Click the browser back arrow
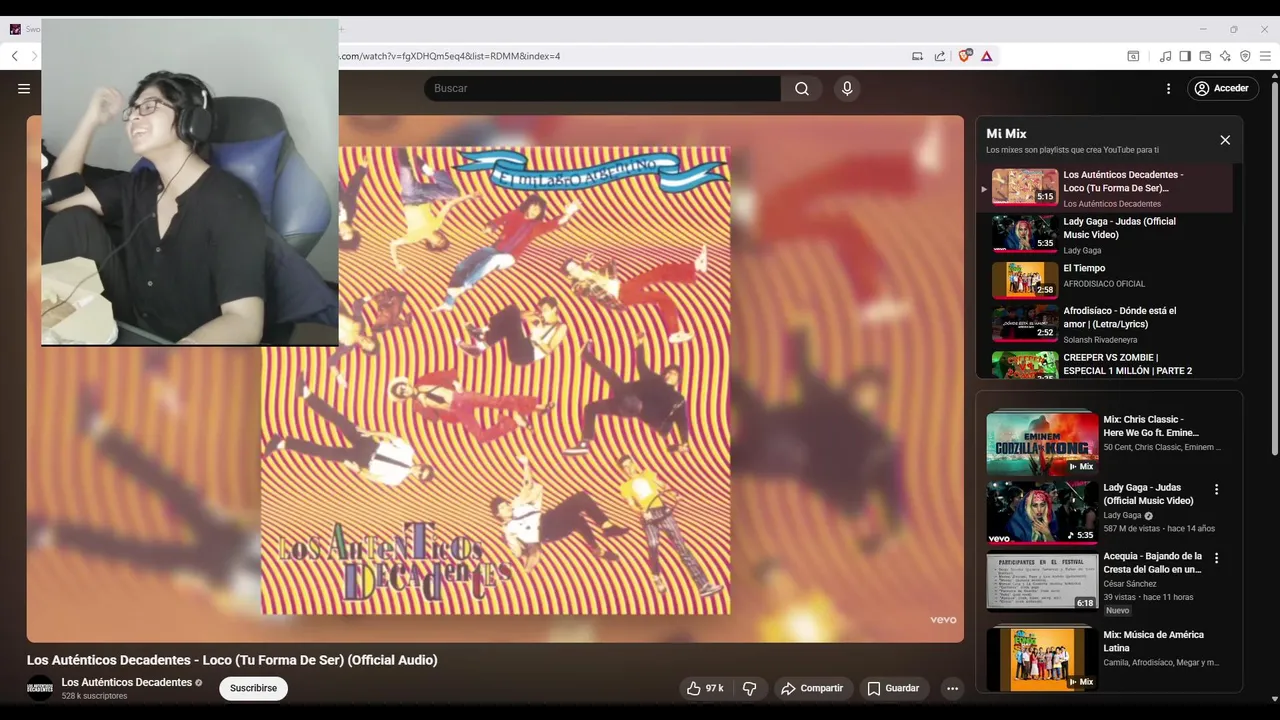1280x720 pixels. click(x=14, y=56)
